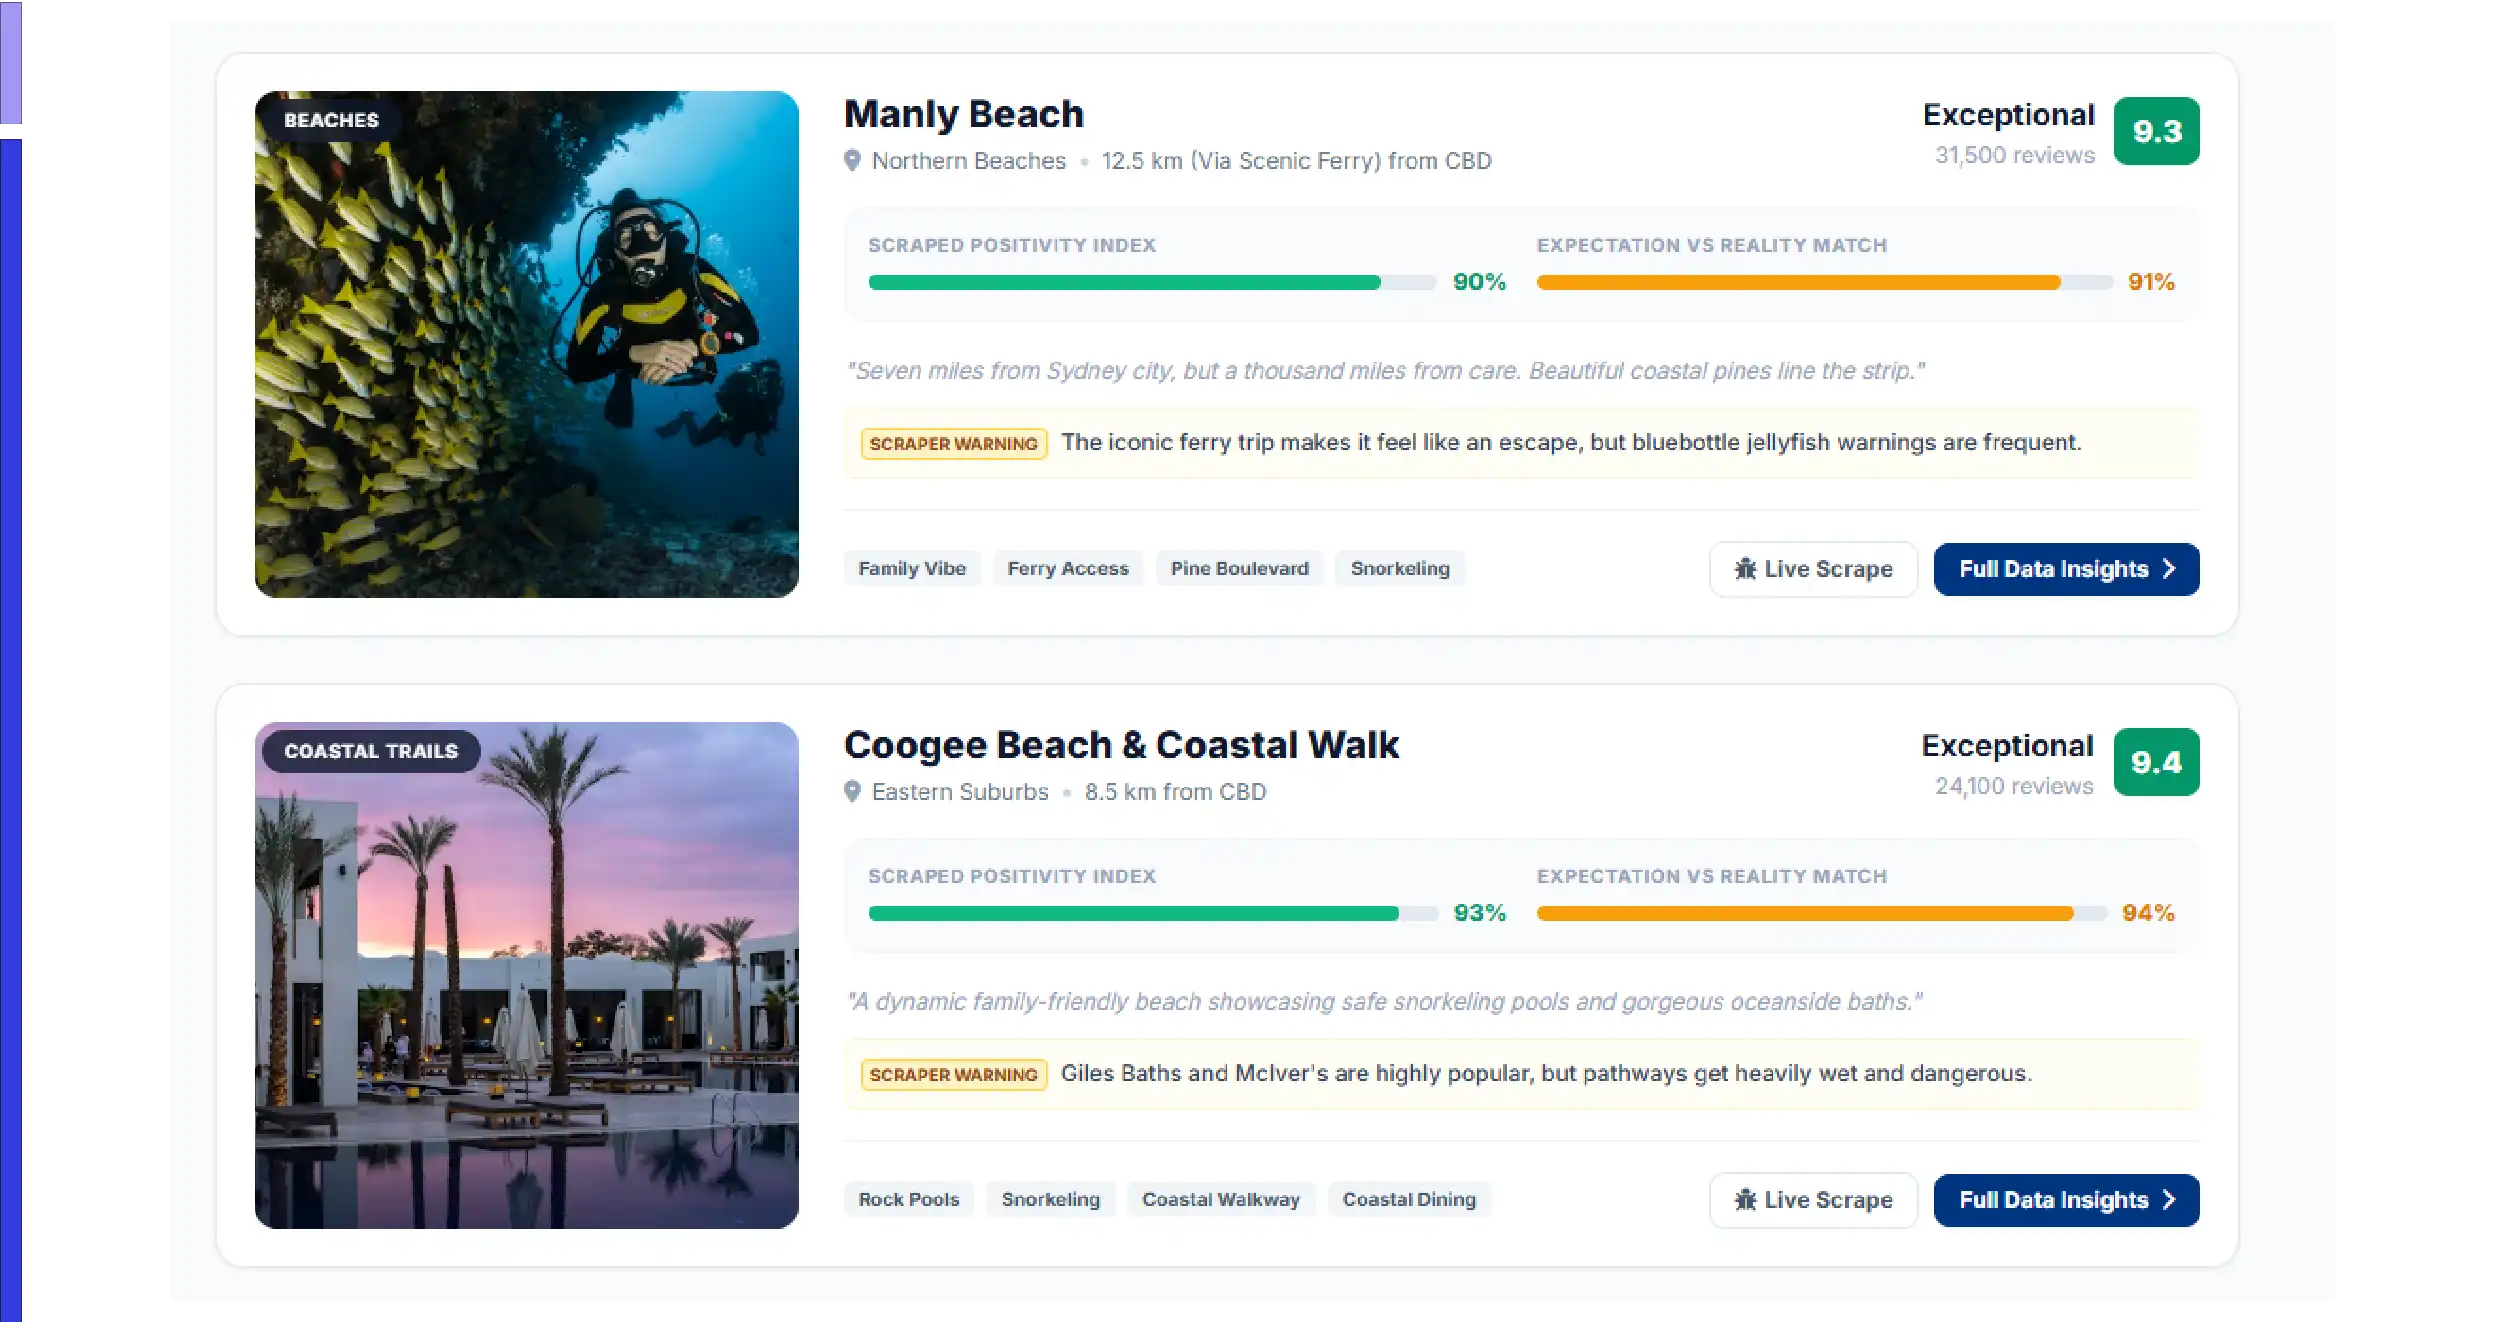Open Coogee Beach sunset resort thumbnail

526,975
